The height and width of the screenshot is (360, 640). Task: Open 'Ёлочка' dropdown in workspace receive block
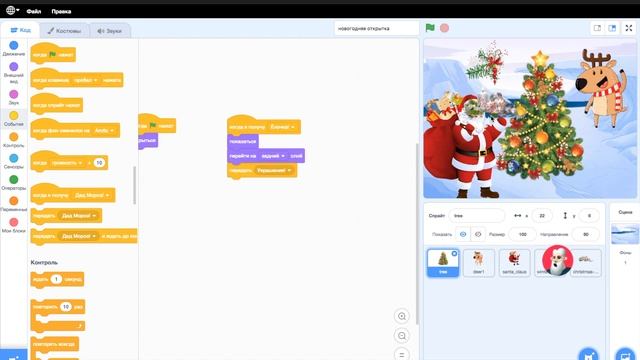(x=282, y=127)
